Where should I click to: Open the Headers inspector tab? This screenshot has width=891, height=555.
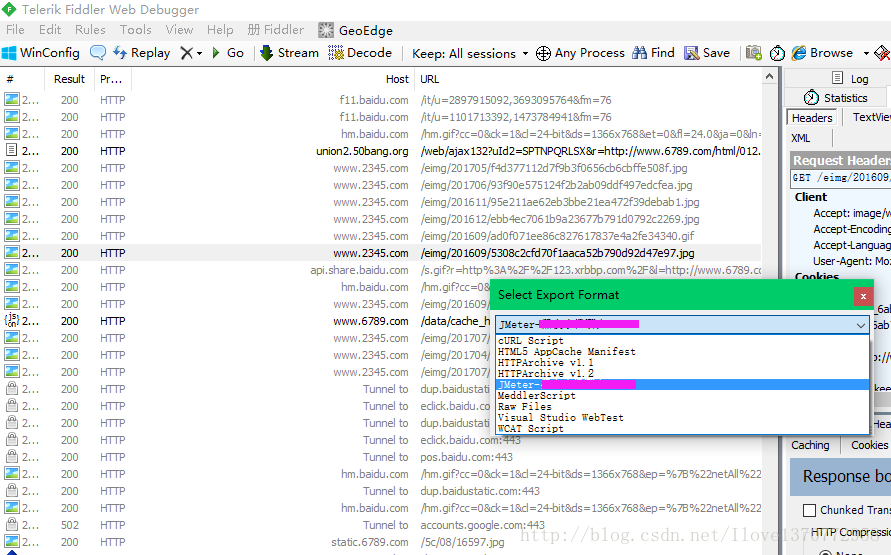(x=812, y=118)
